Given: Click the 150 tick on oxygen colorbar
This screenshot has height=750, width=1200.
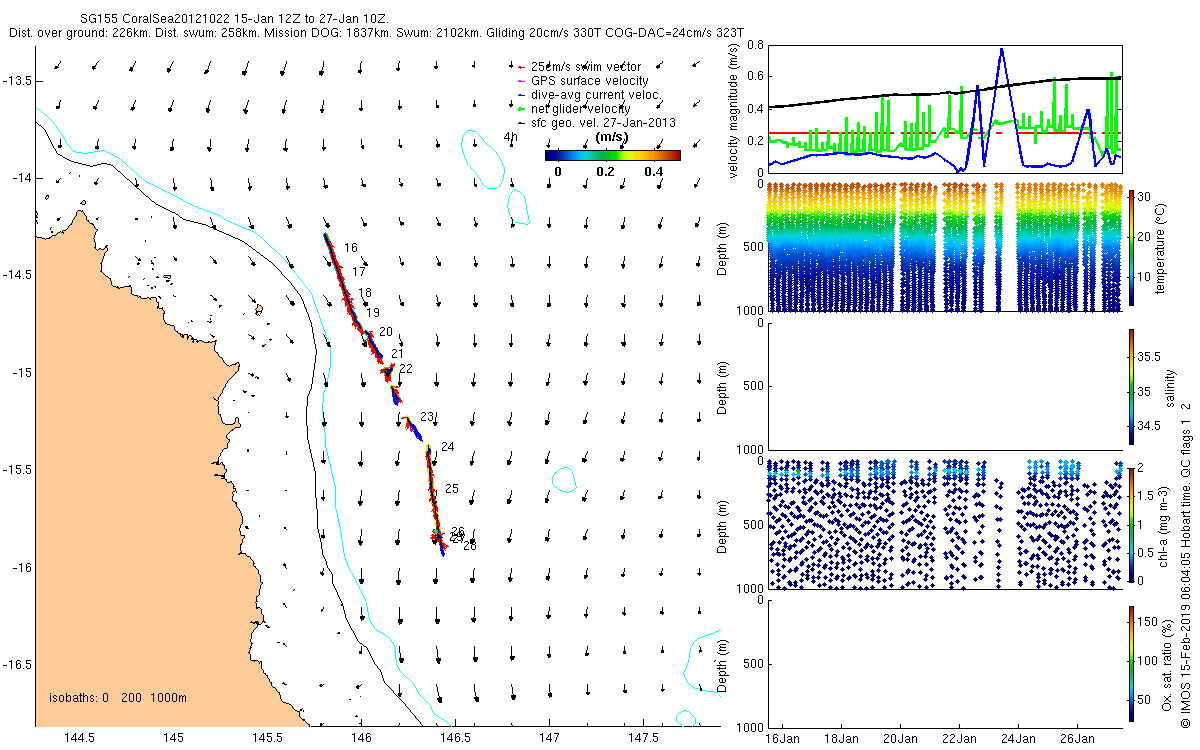Looking at the screenshot, I should (1148, 621).
